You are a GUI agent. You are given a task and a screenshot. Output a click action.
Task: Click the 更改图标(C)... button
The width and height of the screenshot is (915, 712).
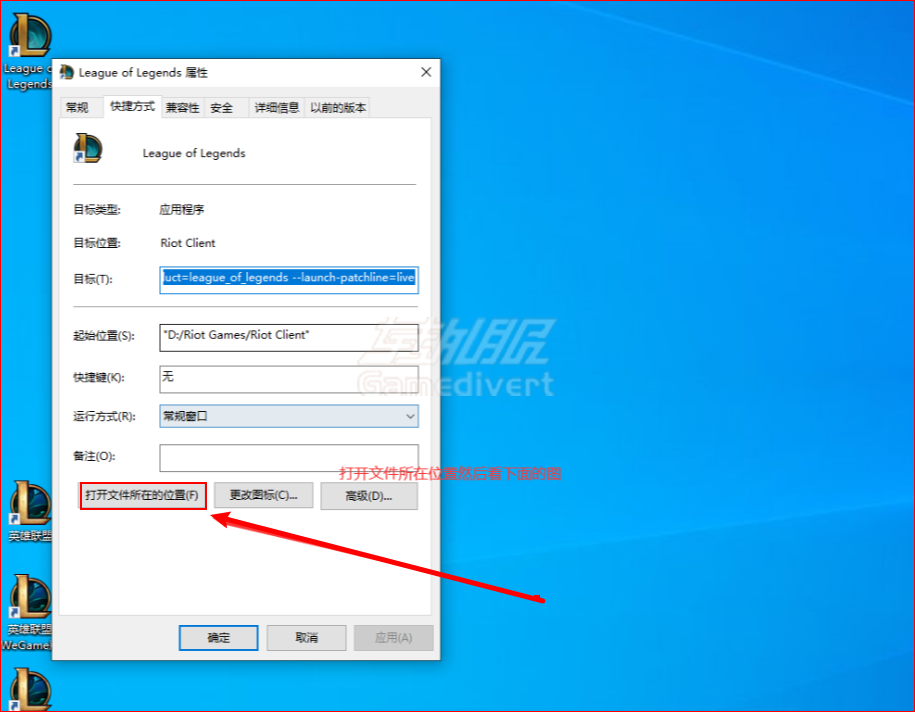click(263, 495)
